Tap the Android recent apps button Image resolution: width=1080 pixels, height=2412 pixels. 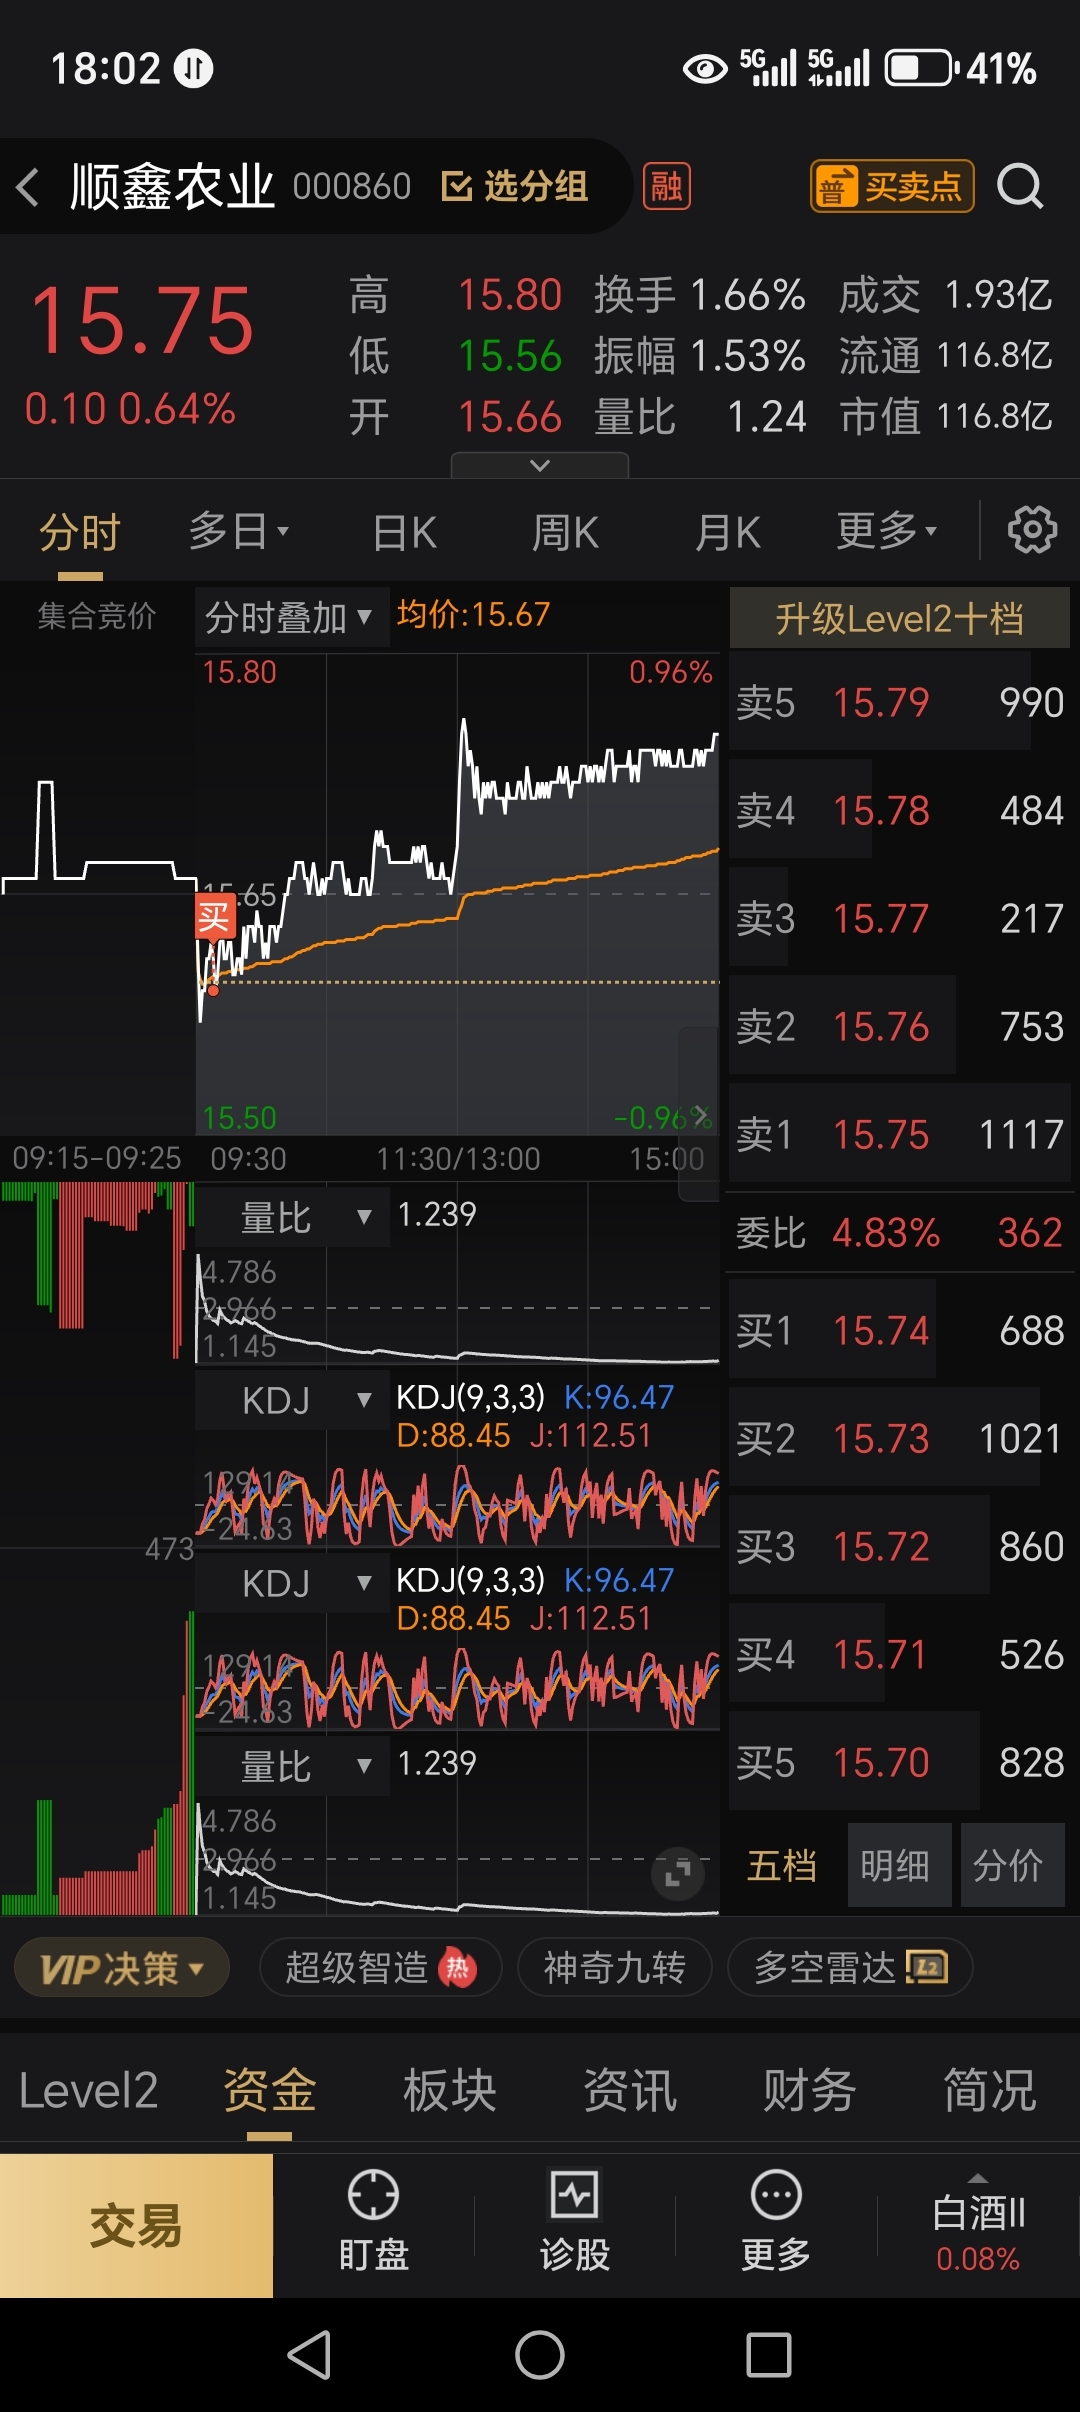tap(769, 2355)
